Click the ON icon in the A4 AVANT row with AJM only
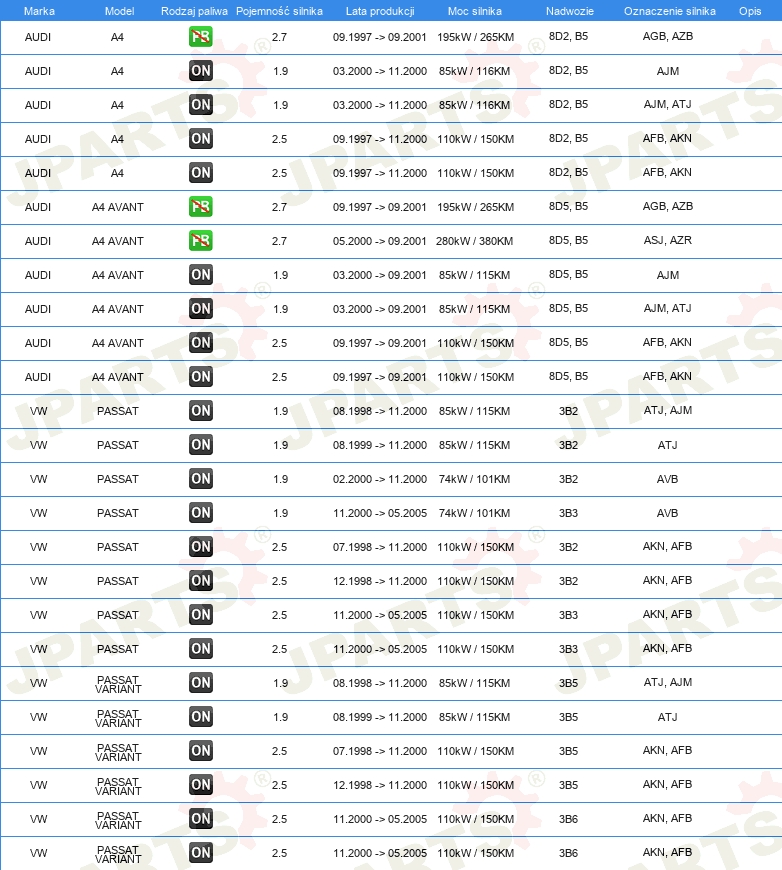The width and height of the screenshot is (782, 870). point(200,275)
